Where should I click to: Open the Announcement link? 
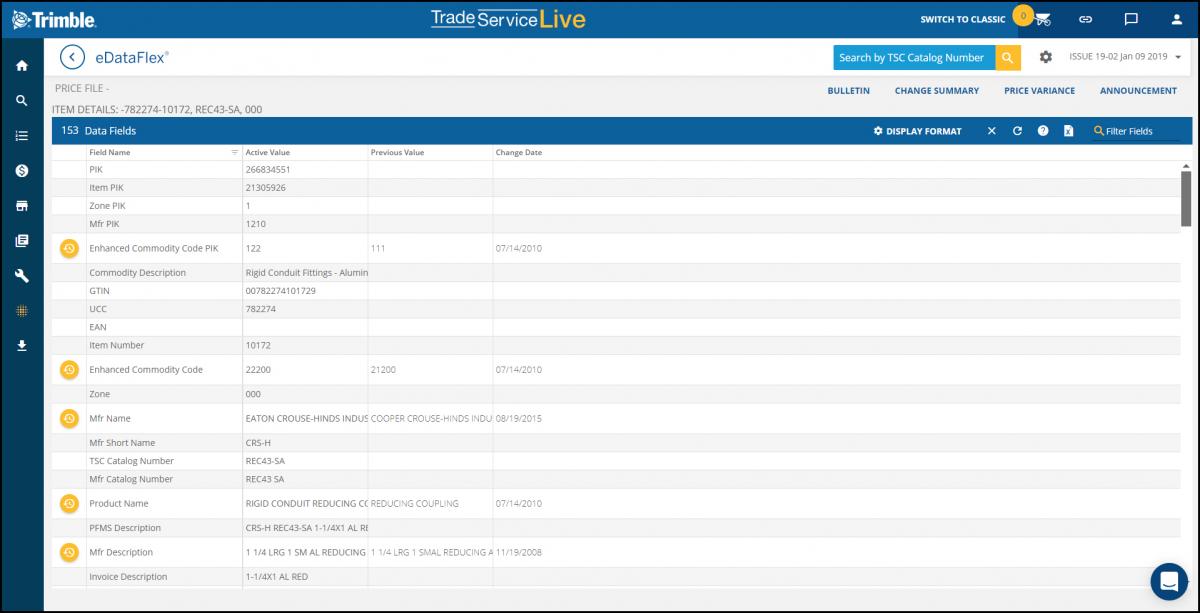(1138, 91)
